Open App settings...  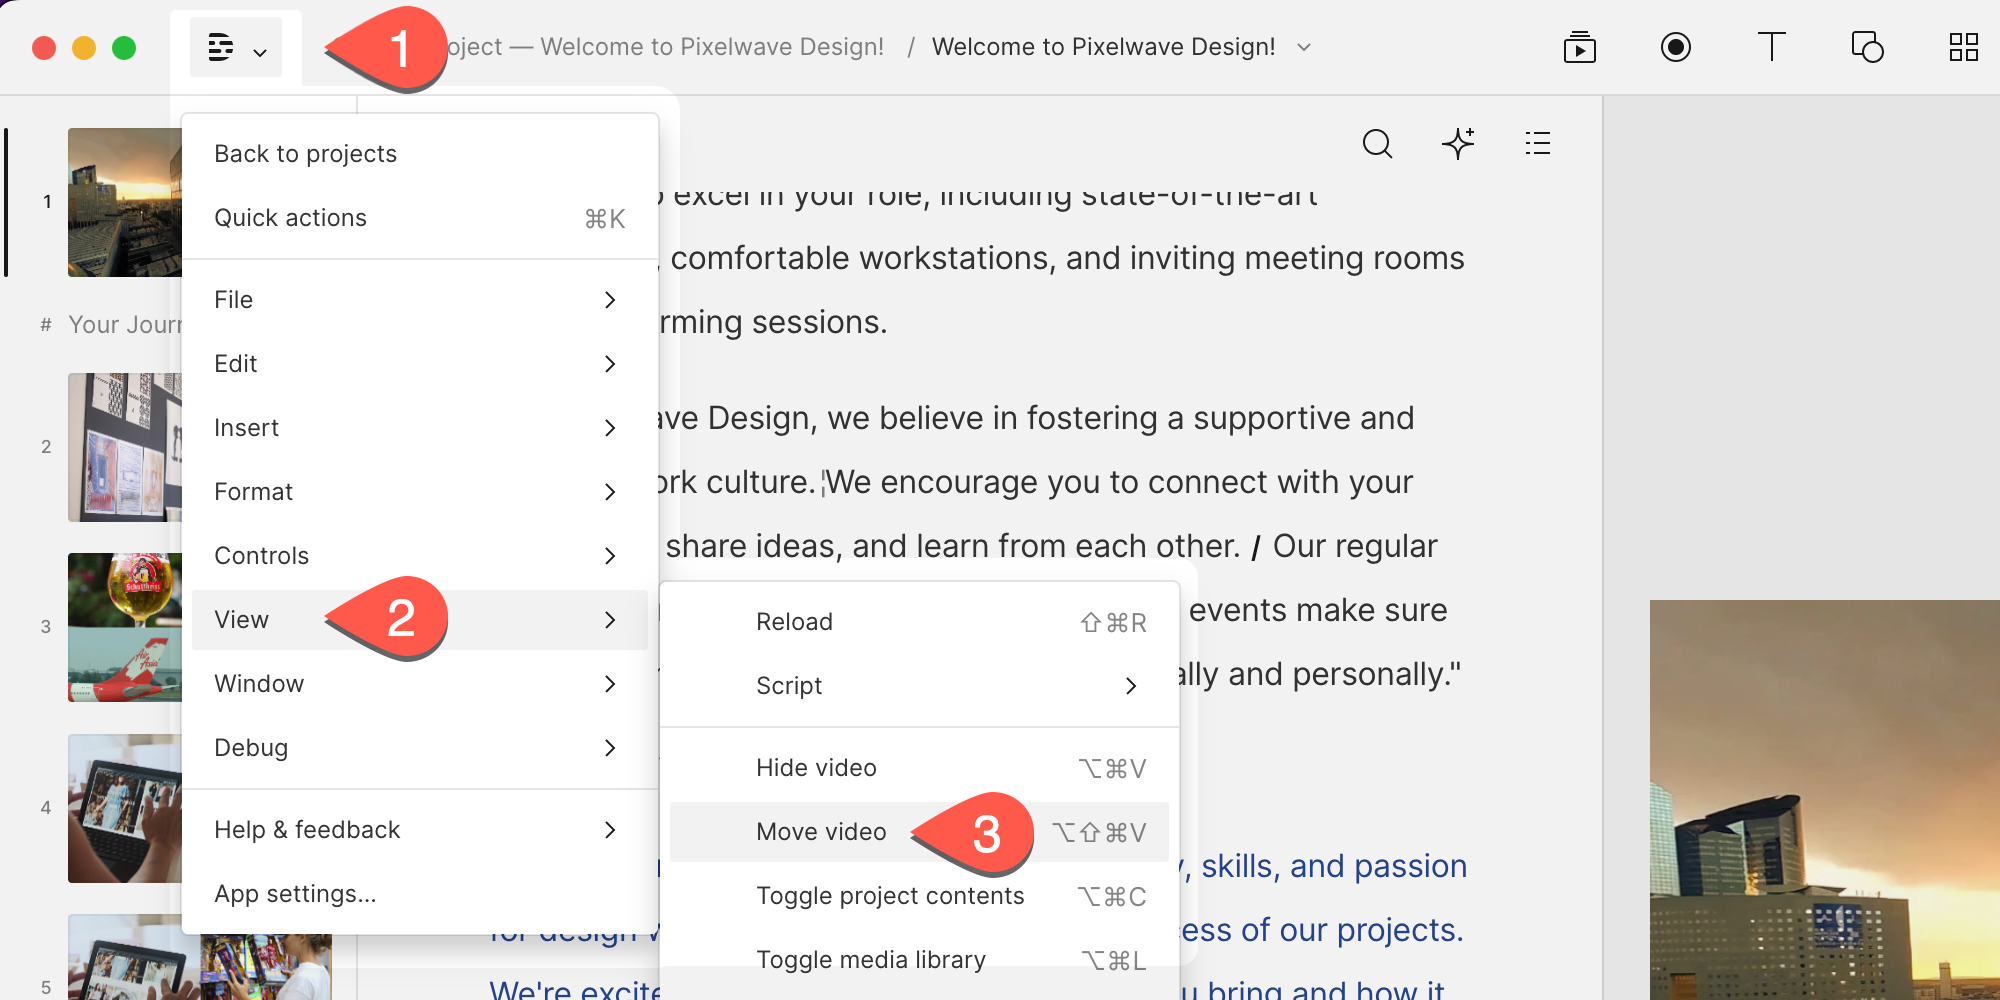click(420, 894)
